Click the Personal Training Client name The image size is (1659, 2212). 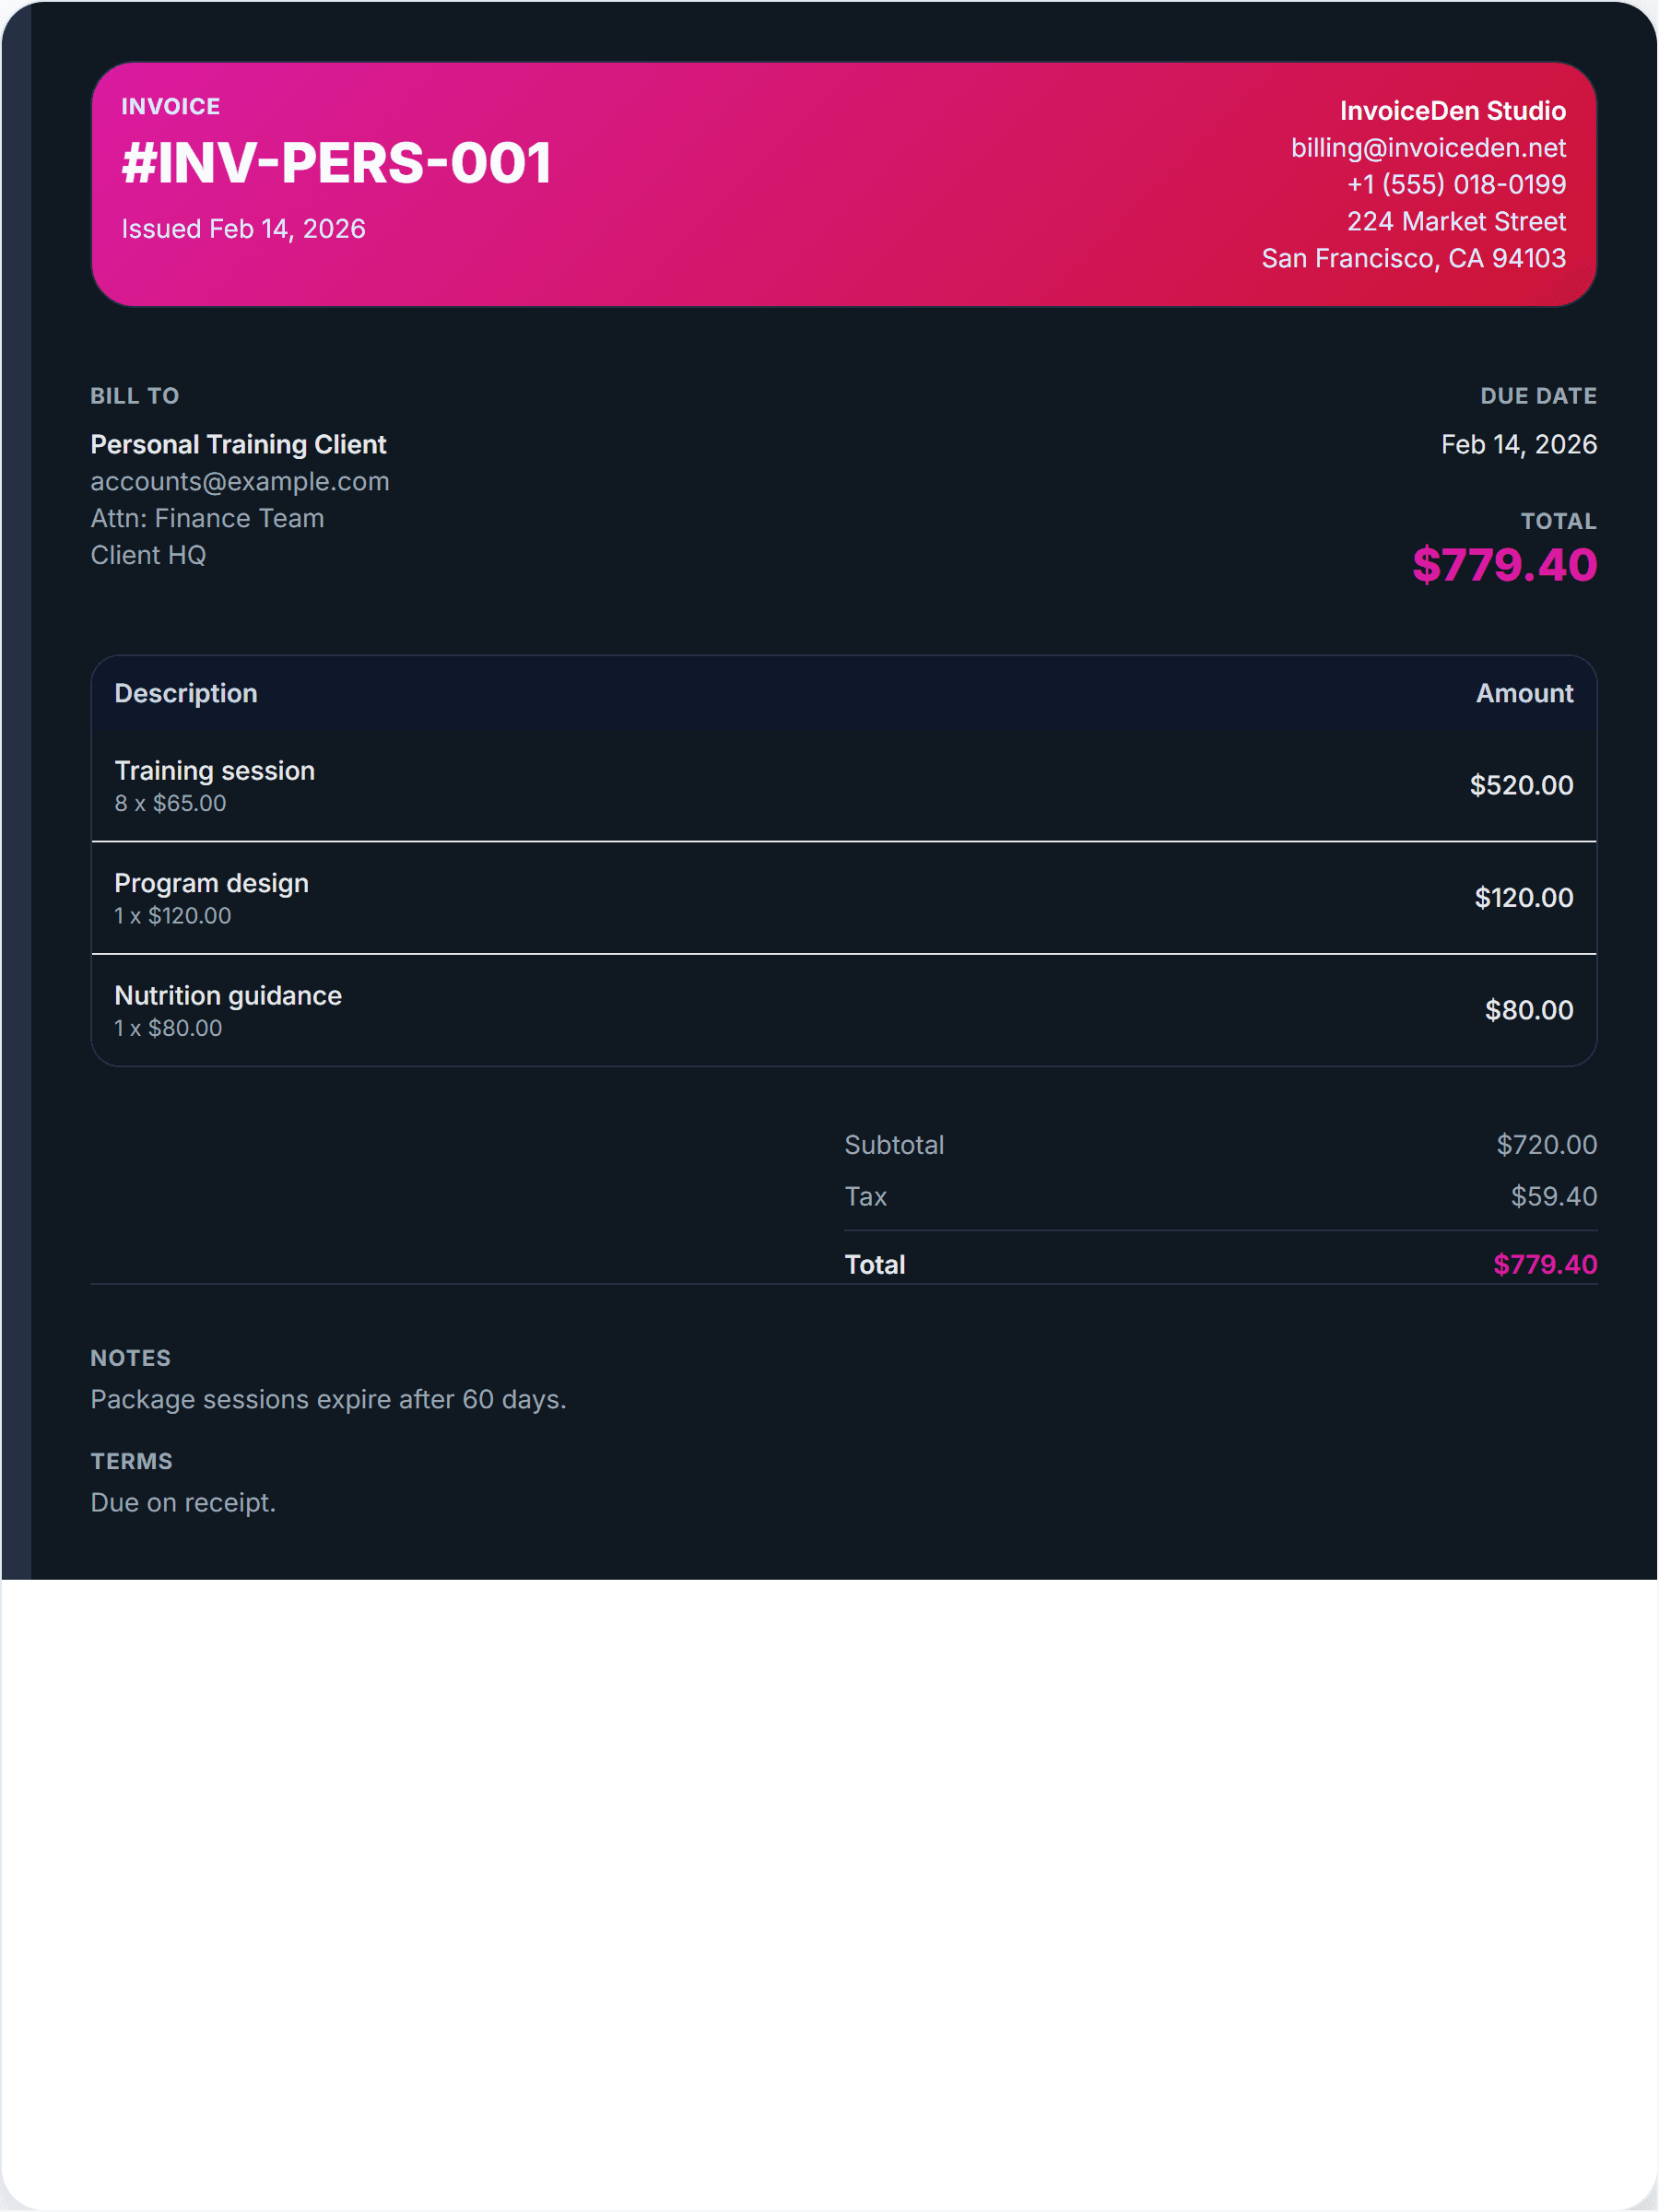pyautogui.click(x=238, y=444)
